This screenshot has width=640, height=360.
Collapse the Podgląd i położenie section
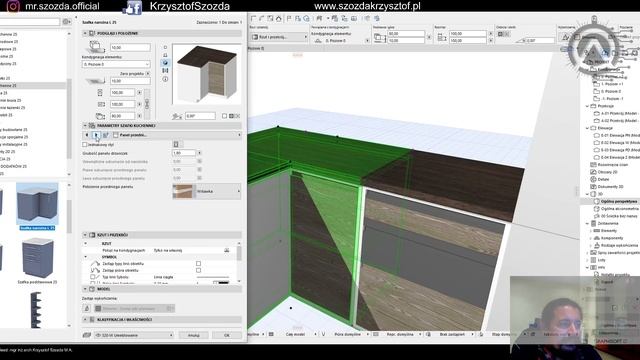click(85, 33)
